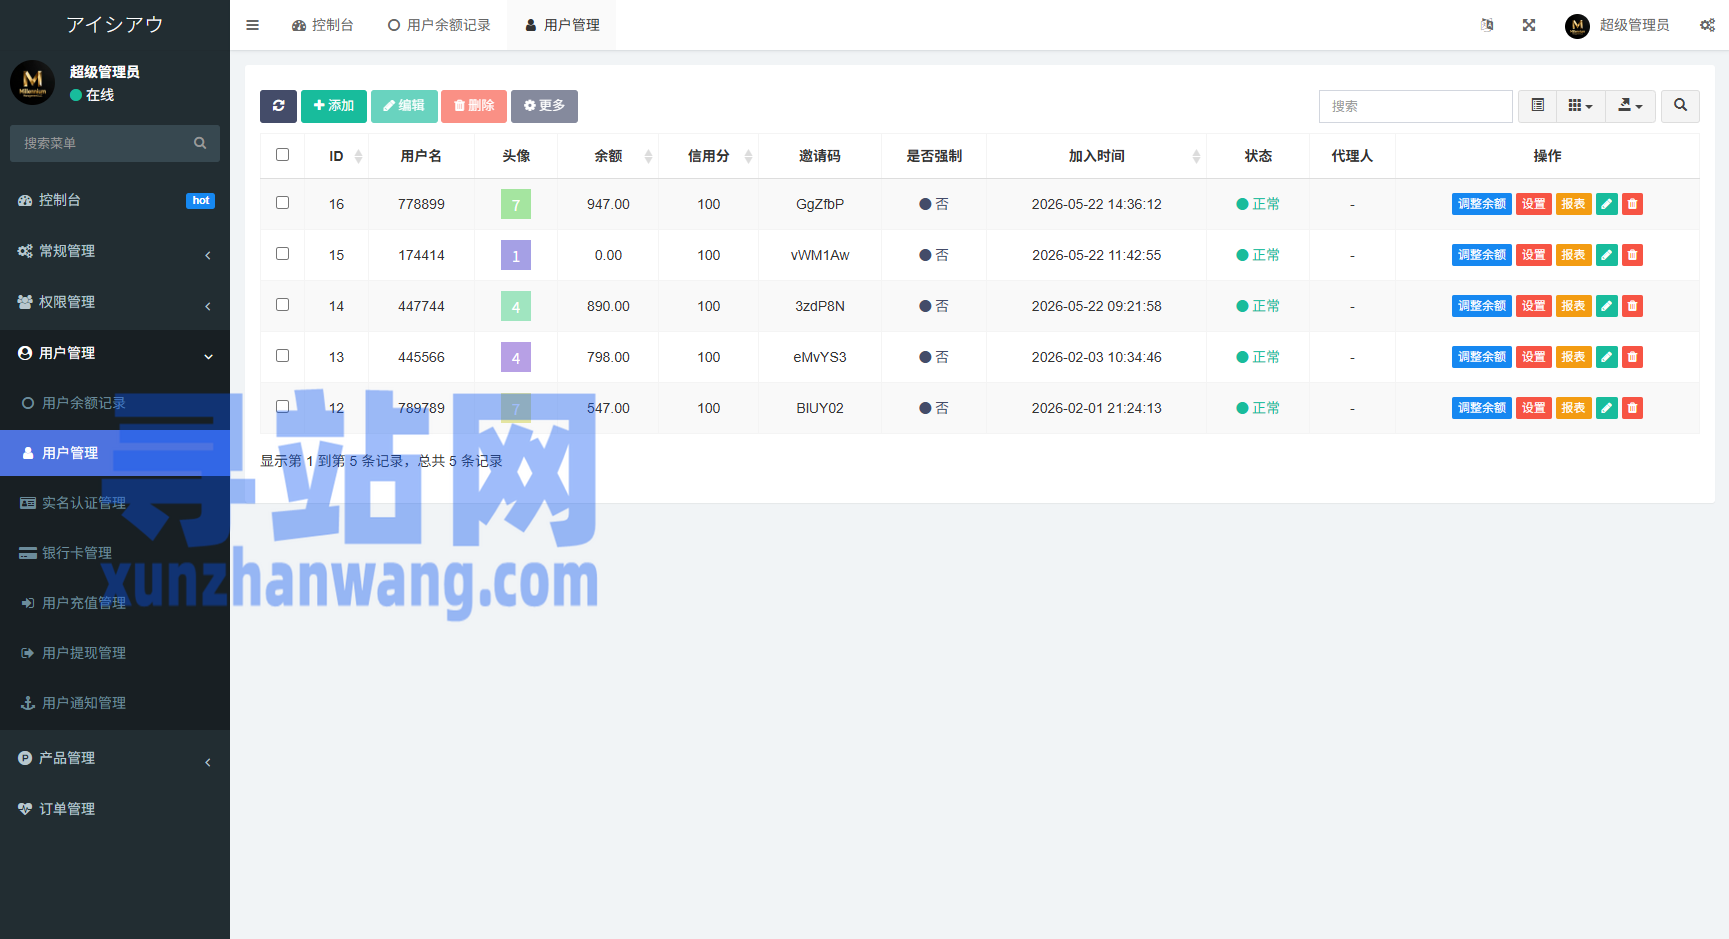Click the 编辑 toolbar button

click(404, 106)
